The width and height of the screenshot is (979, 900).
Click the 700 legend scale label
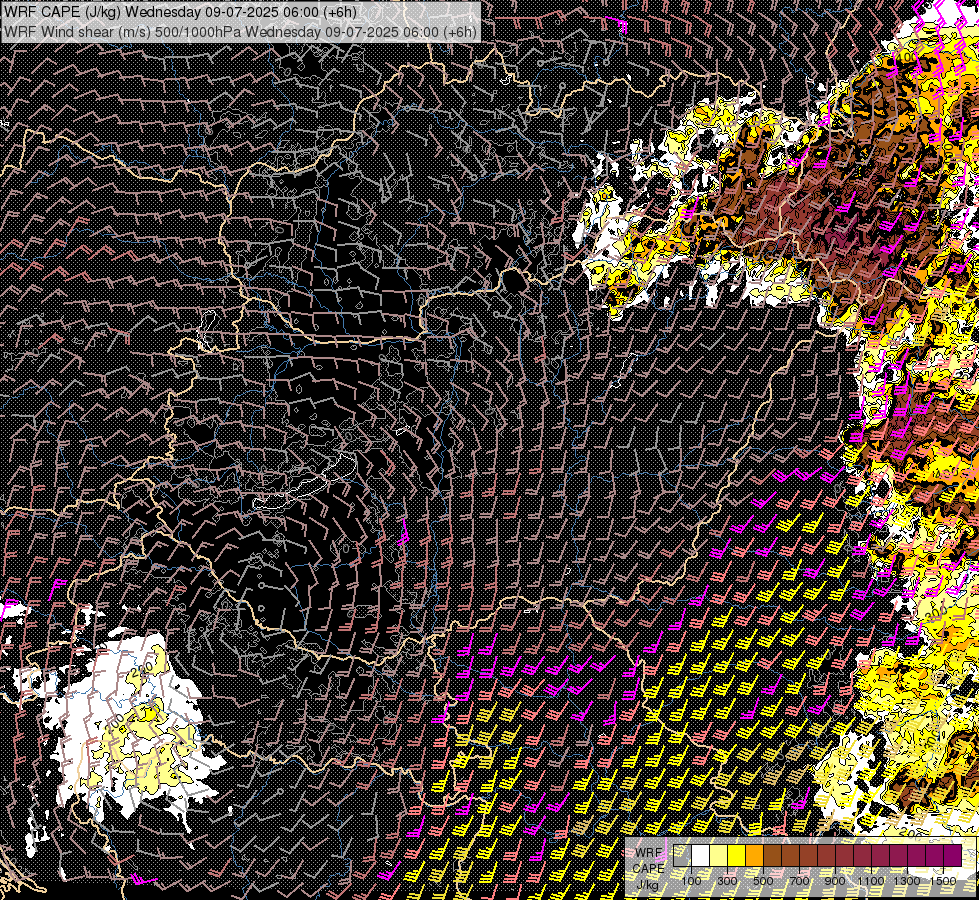(x=799, y=881)
